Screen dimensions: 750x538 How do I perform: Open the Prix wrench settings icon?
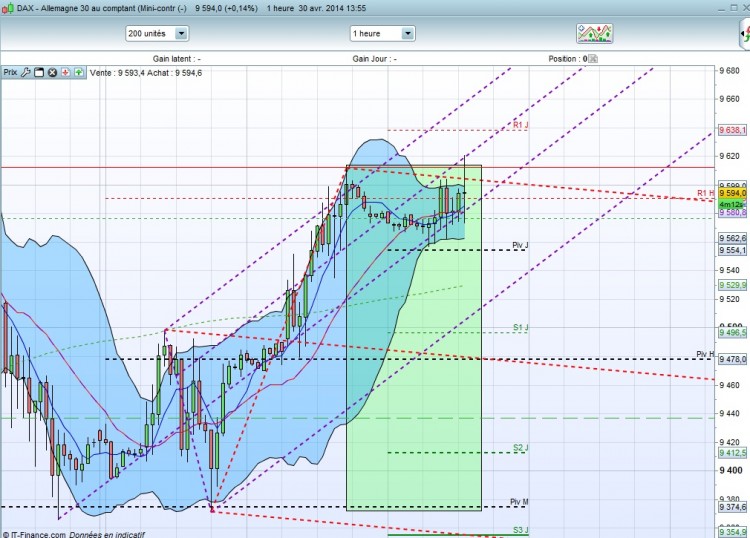pyautogui.click(x=26, y=73)
